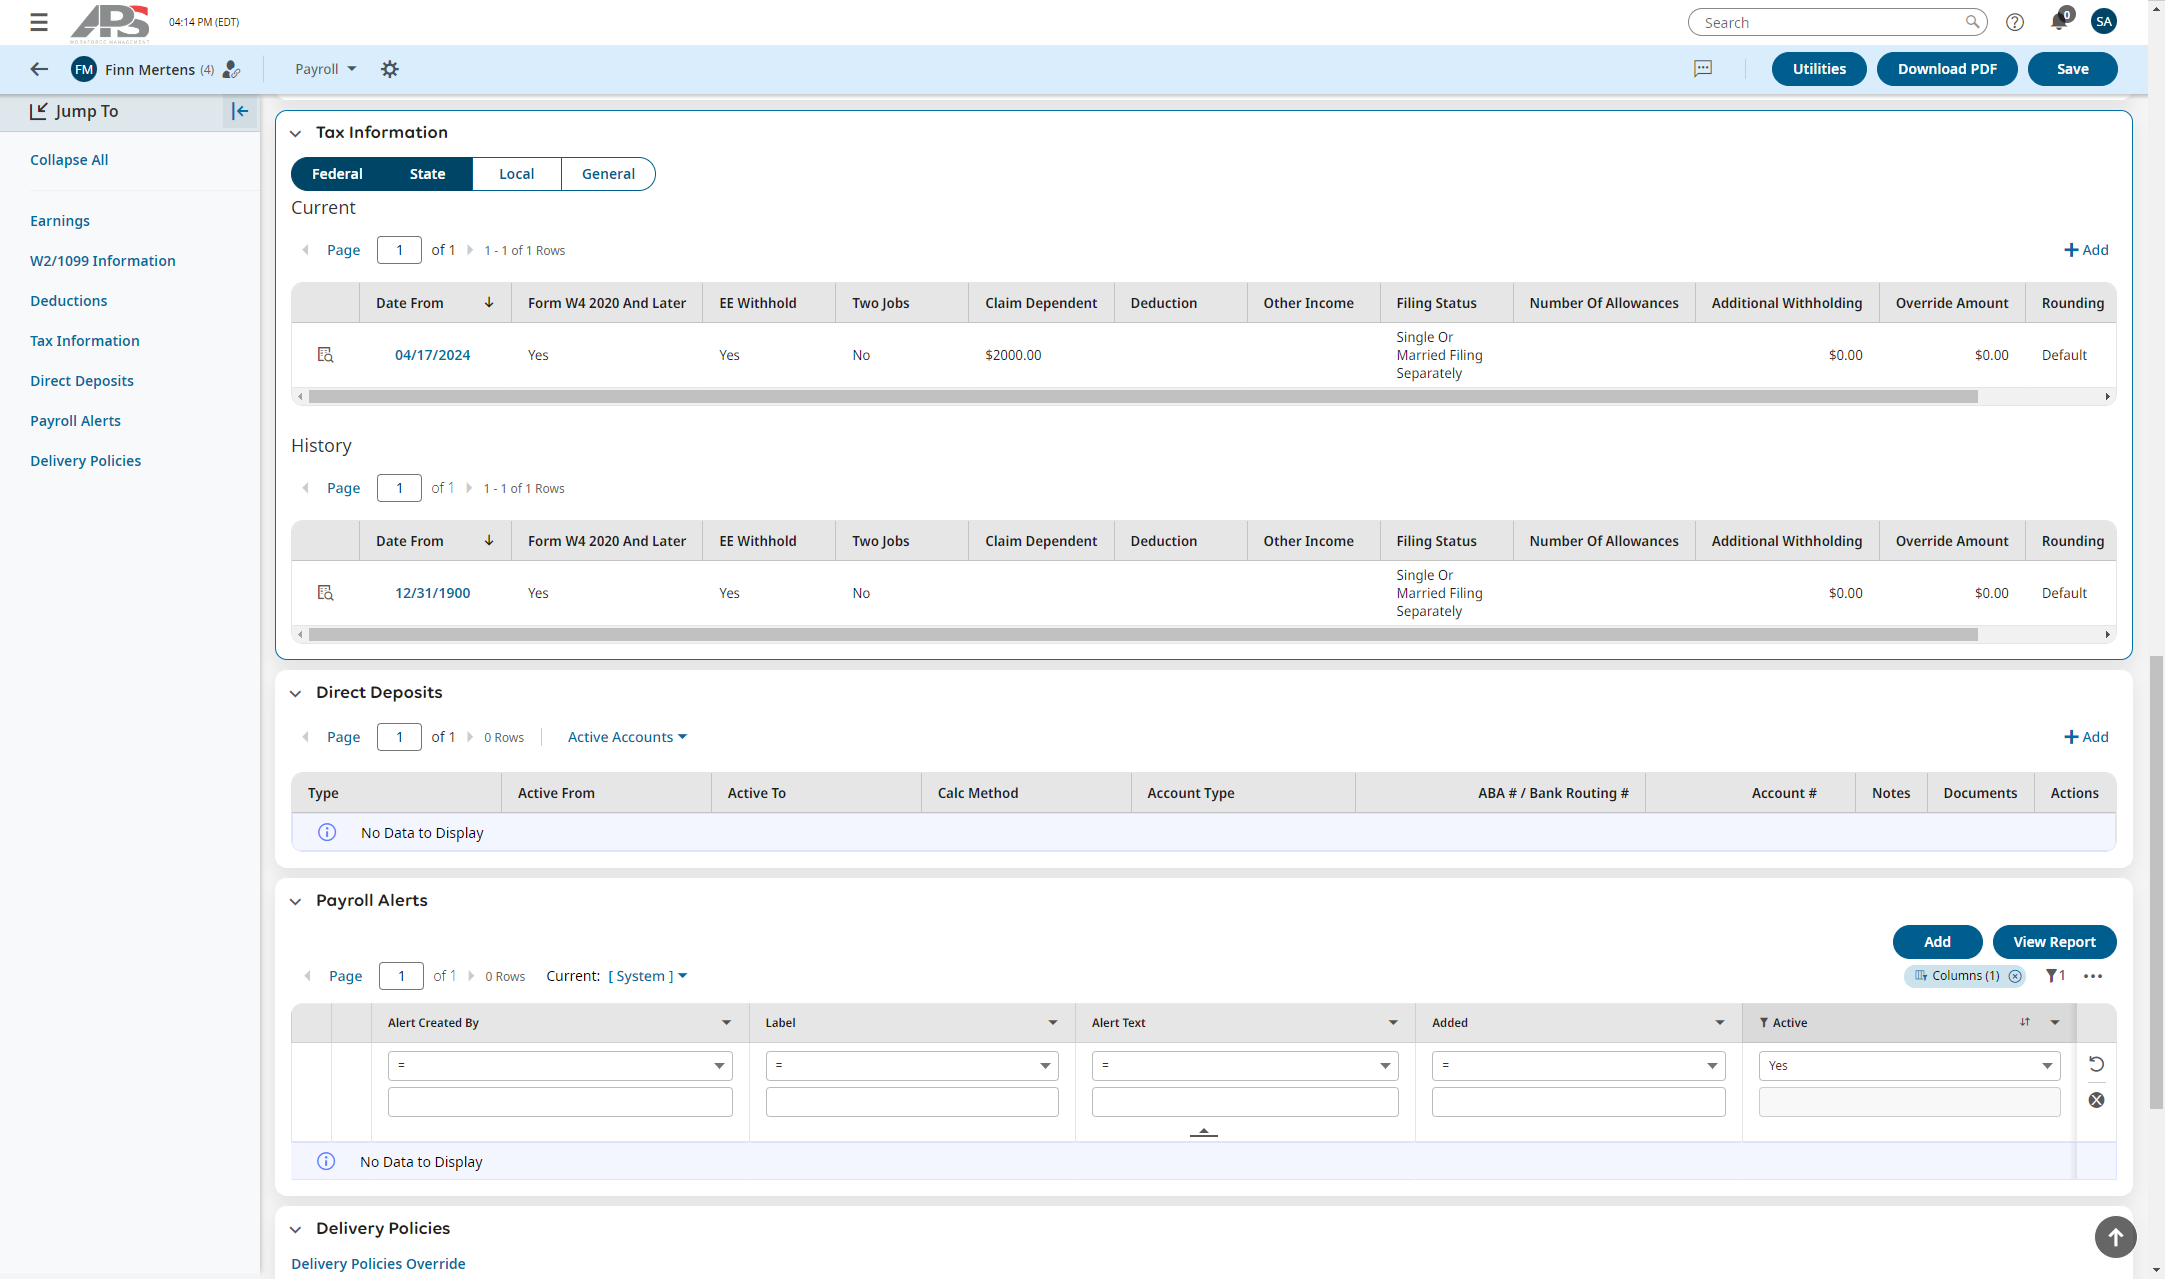View details icon for 12/31/1900 history row
The width and height of the screenshot is (2165, 1279).
[x=325, y=593]
